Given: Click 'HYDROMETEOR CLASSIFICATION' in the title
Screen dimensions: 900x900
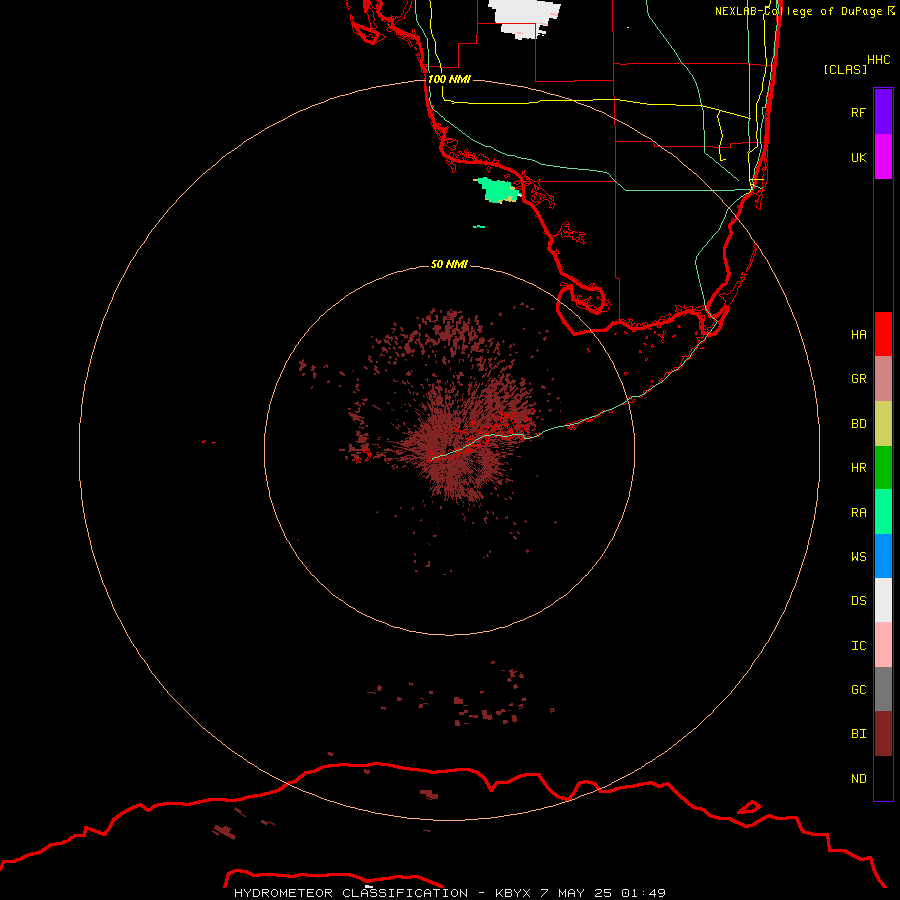Looking at the screenshot, I should pos(351,893).
